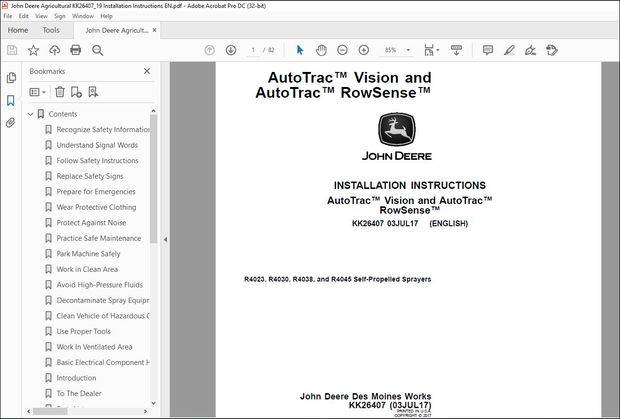620x419 pixels.
Task: Close the John Deere document tab
Action: point(155,30)
